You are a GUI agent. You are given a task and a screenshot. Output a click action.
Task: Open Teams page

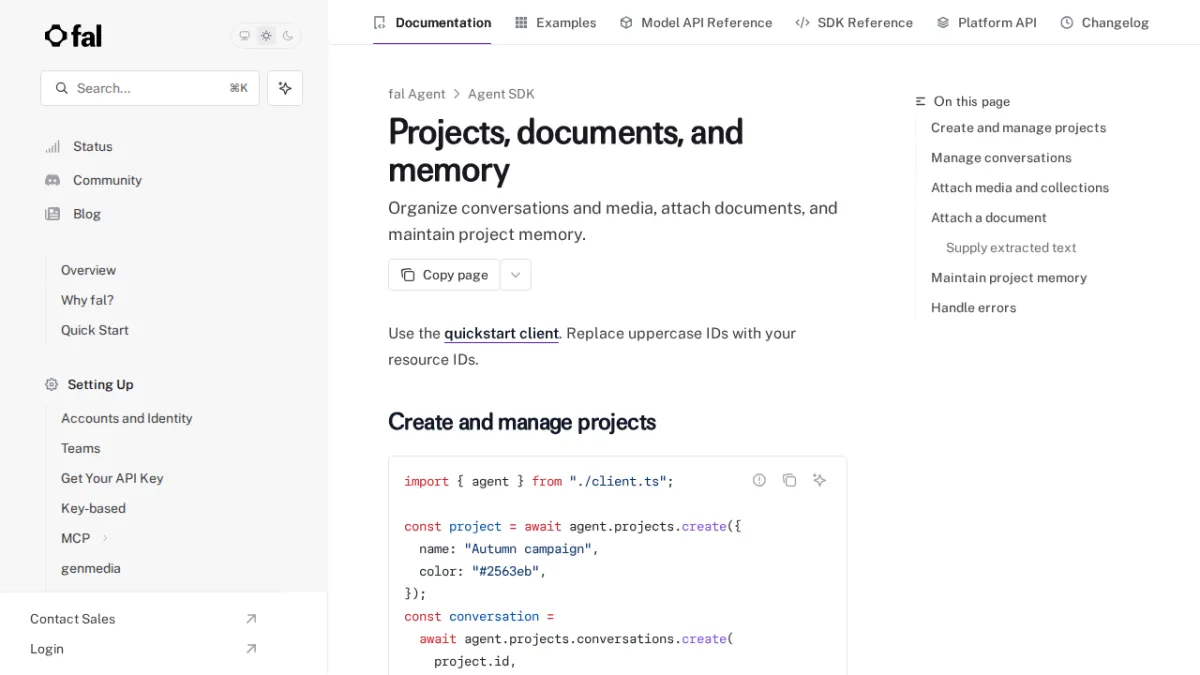[80, 448]
